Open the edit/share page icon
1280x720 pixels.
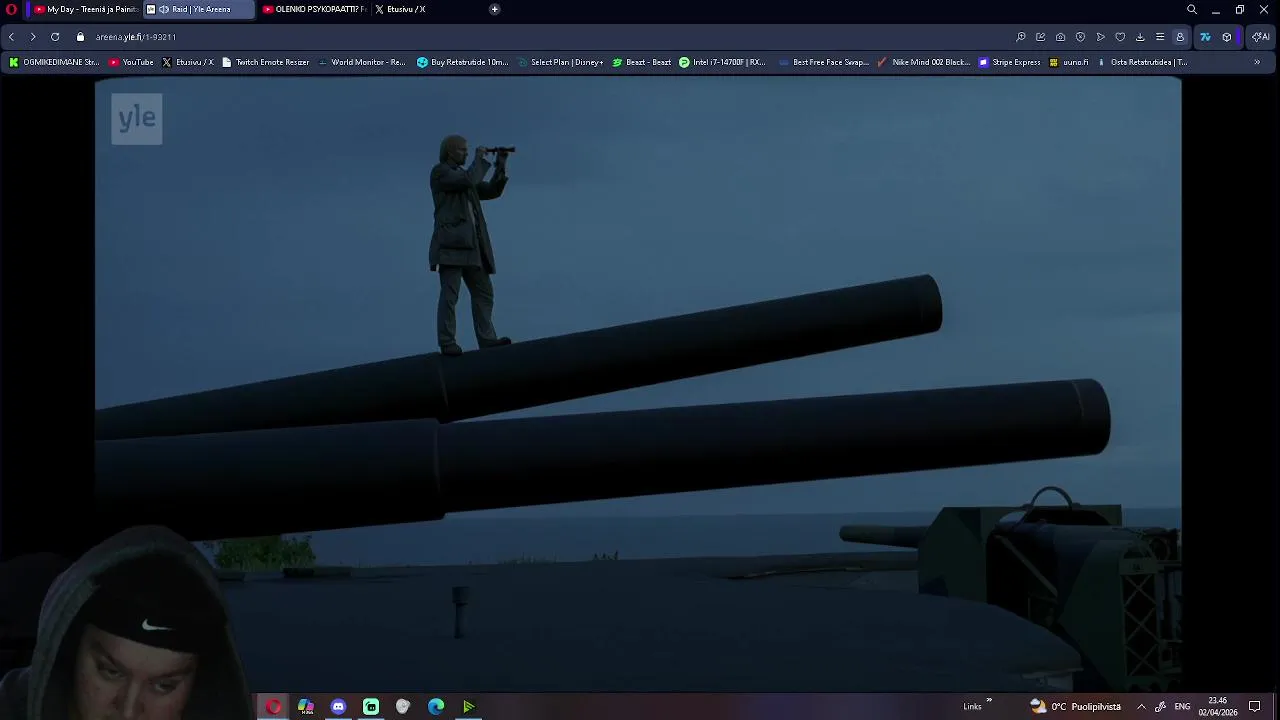(1040, 37)
